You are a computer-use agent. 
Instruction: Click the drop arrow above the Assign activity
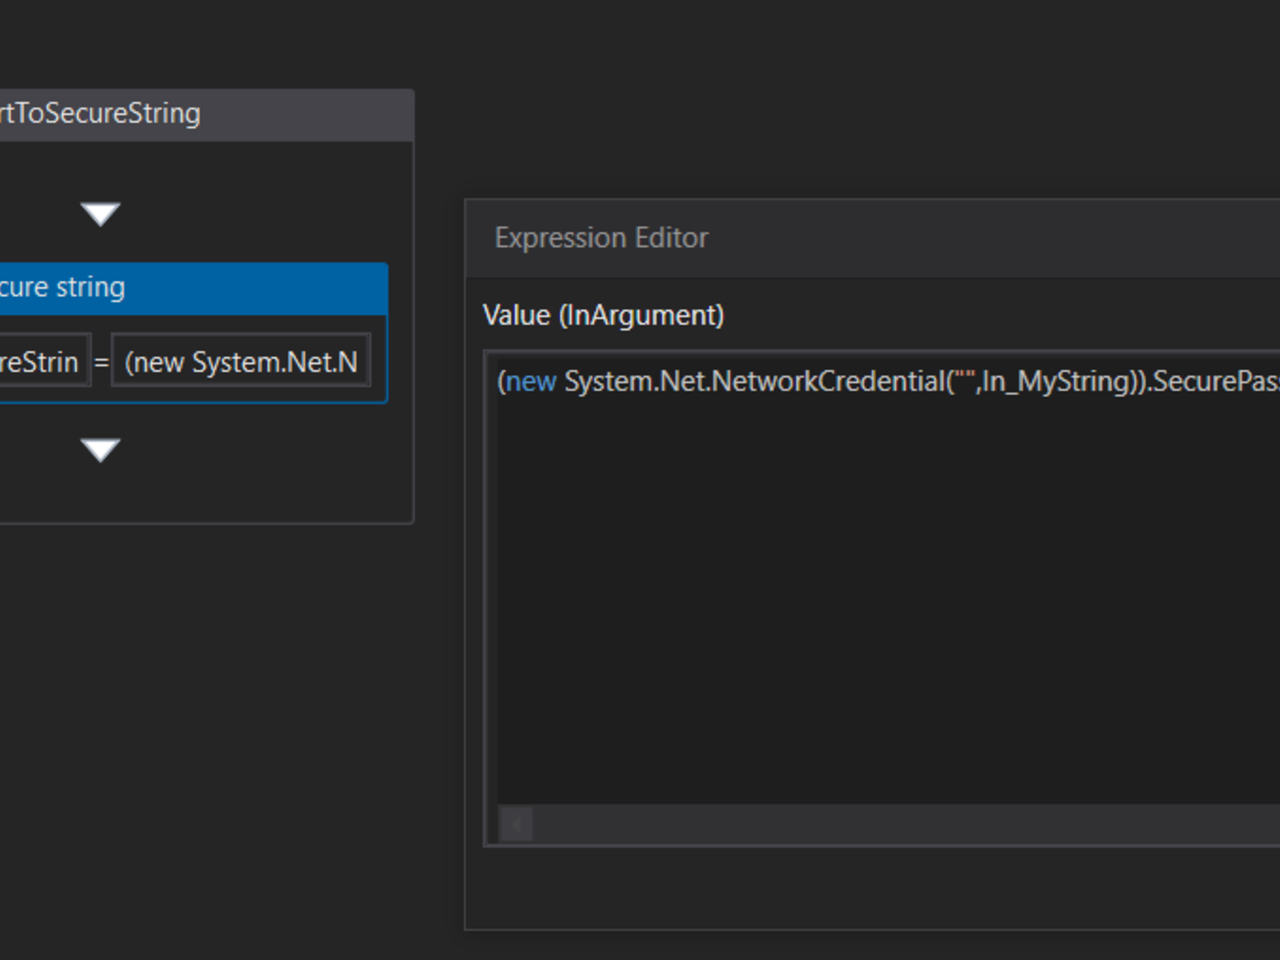100,213
